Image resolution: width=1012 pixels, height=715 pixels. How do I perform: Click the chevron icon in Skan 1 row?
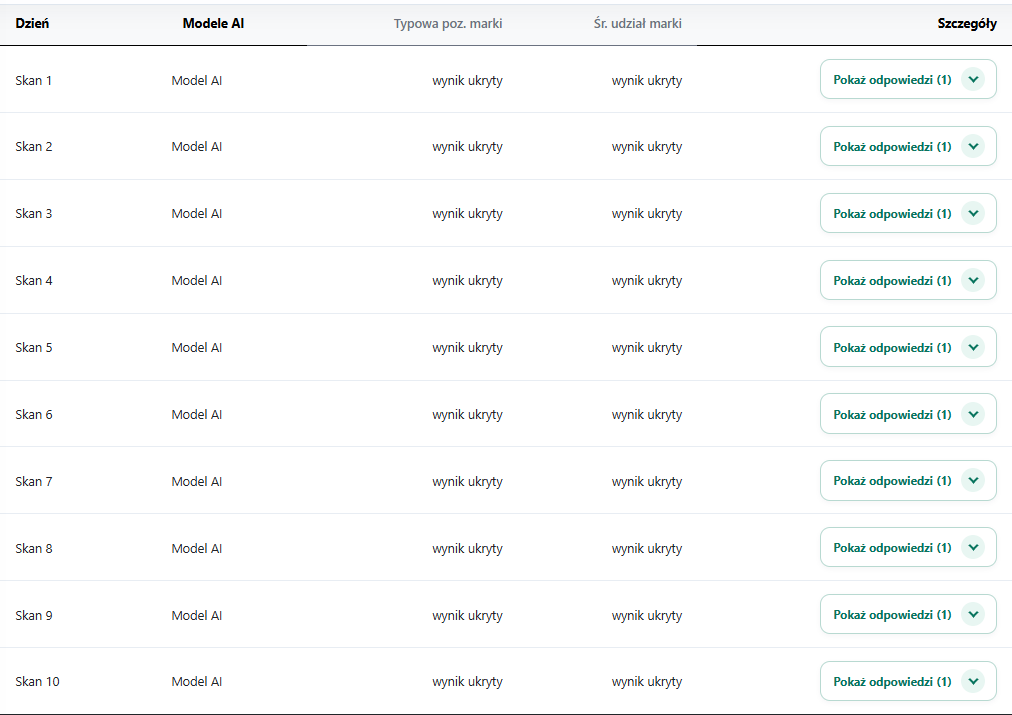pos(973,79)
